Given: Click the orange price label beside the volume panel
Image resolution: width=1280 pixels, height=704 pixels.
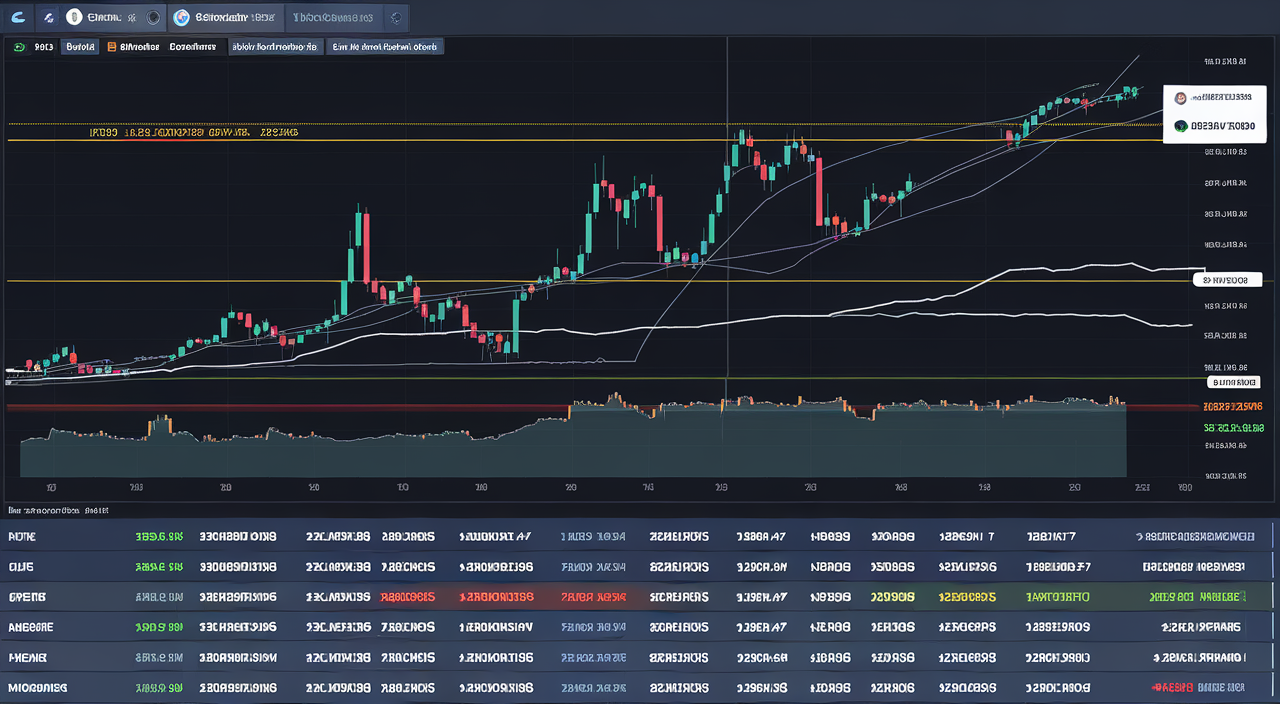Looking at the screenshot, I should pos(1232,407).
